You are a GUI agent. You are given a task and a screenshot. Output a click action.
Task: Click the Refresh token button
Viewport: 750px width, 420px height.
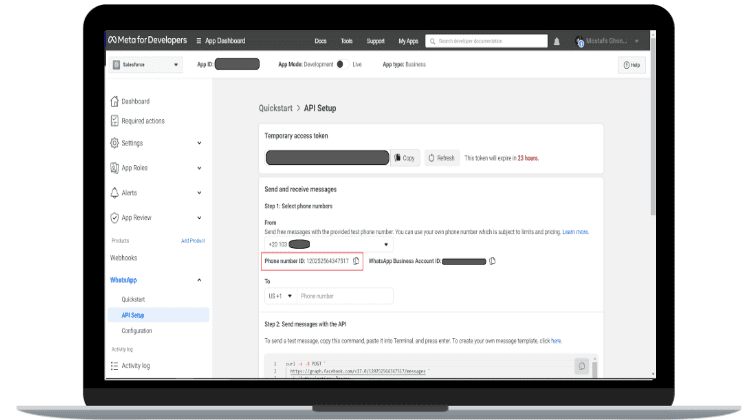pyautogui.click(x=441, y=158)
